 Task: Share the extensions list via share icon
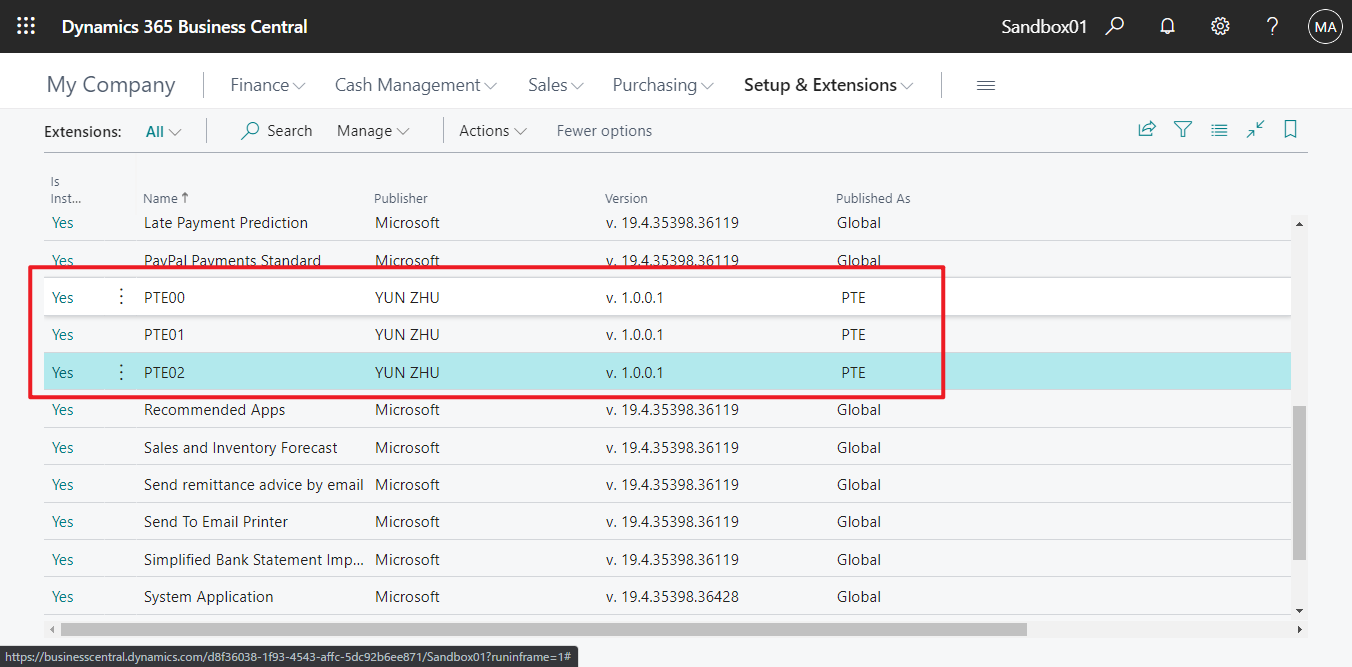[1147, 129]
